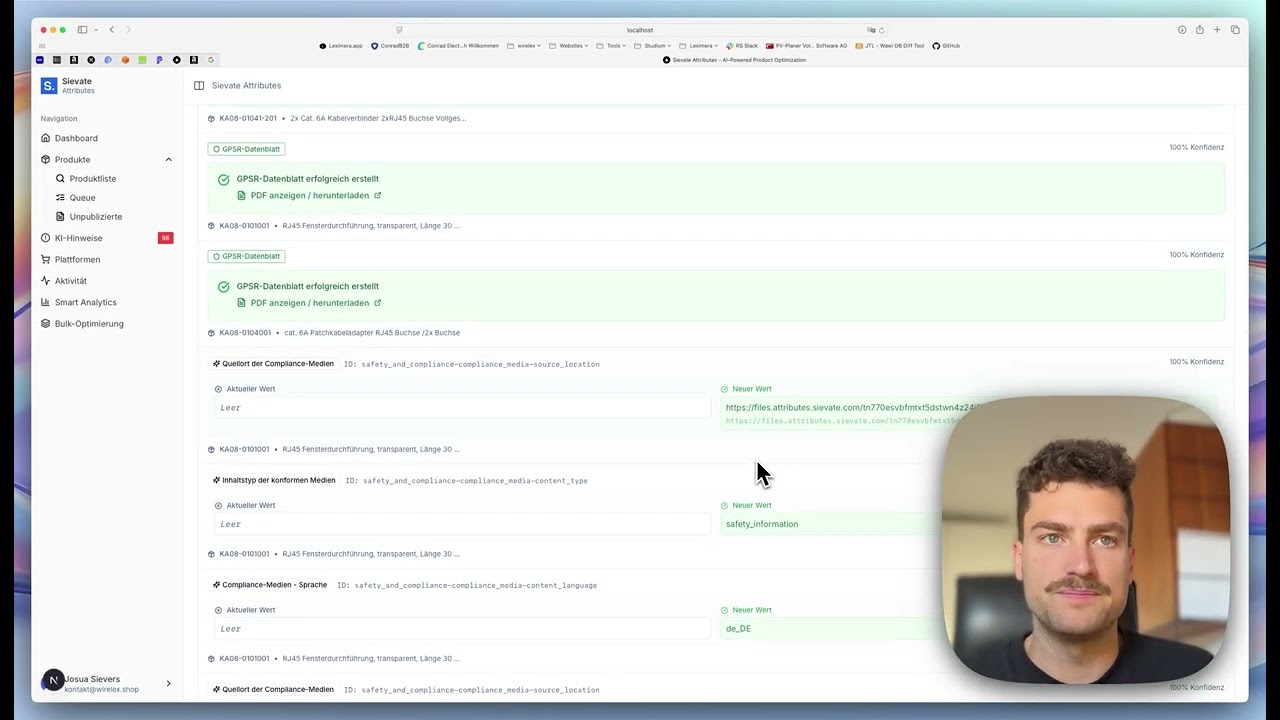Click the KA08-01041-201 product row
1280x720 pixels.
(x=337, y=118)
